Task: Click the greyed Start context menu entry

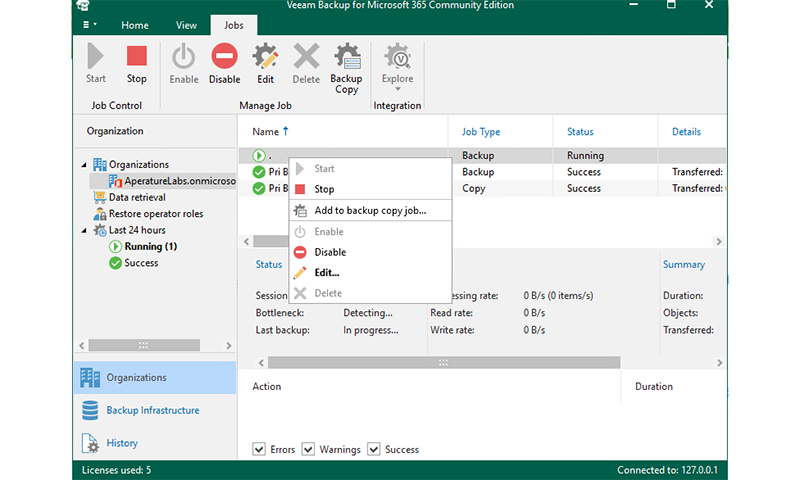Action: click(370, 168)
